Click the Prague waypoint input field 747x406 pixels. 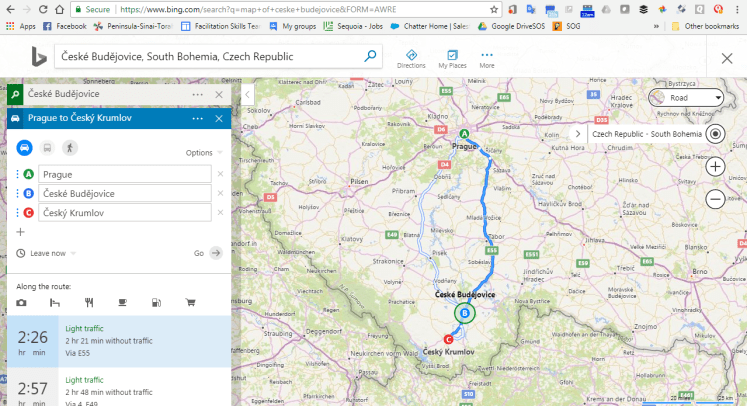coord(124,174)
